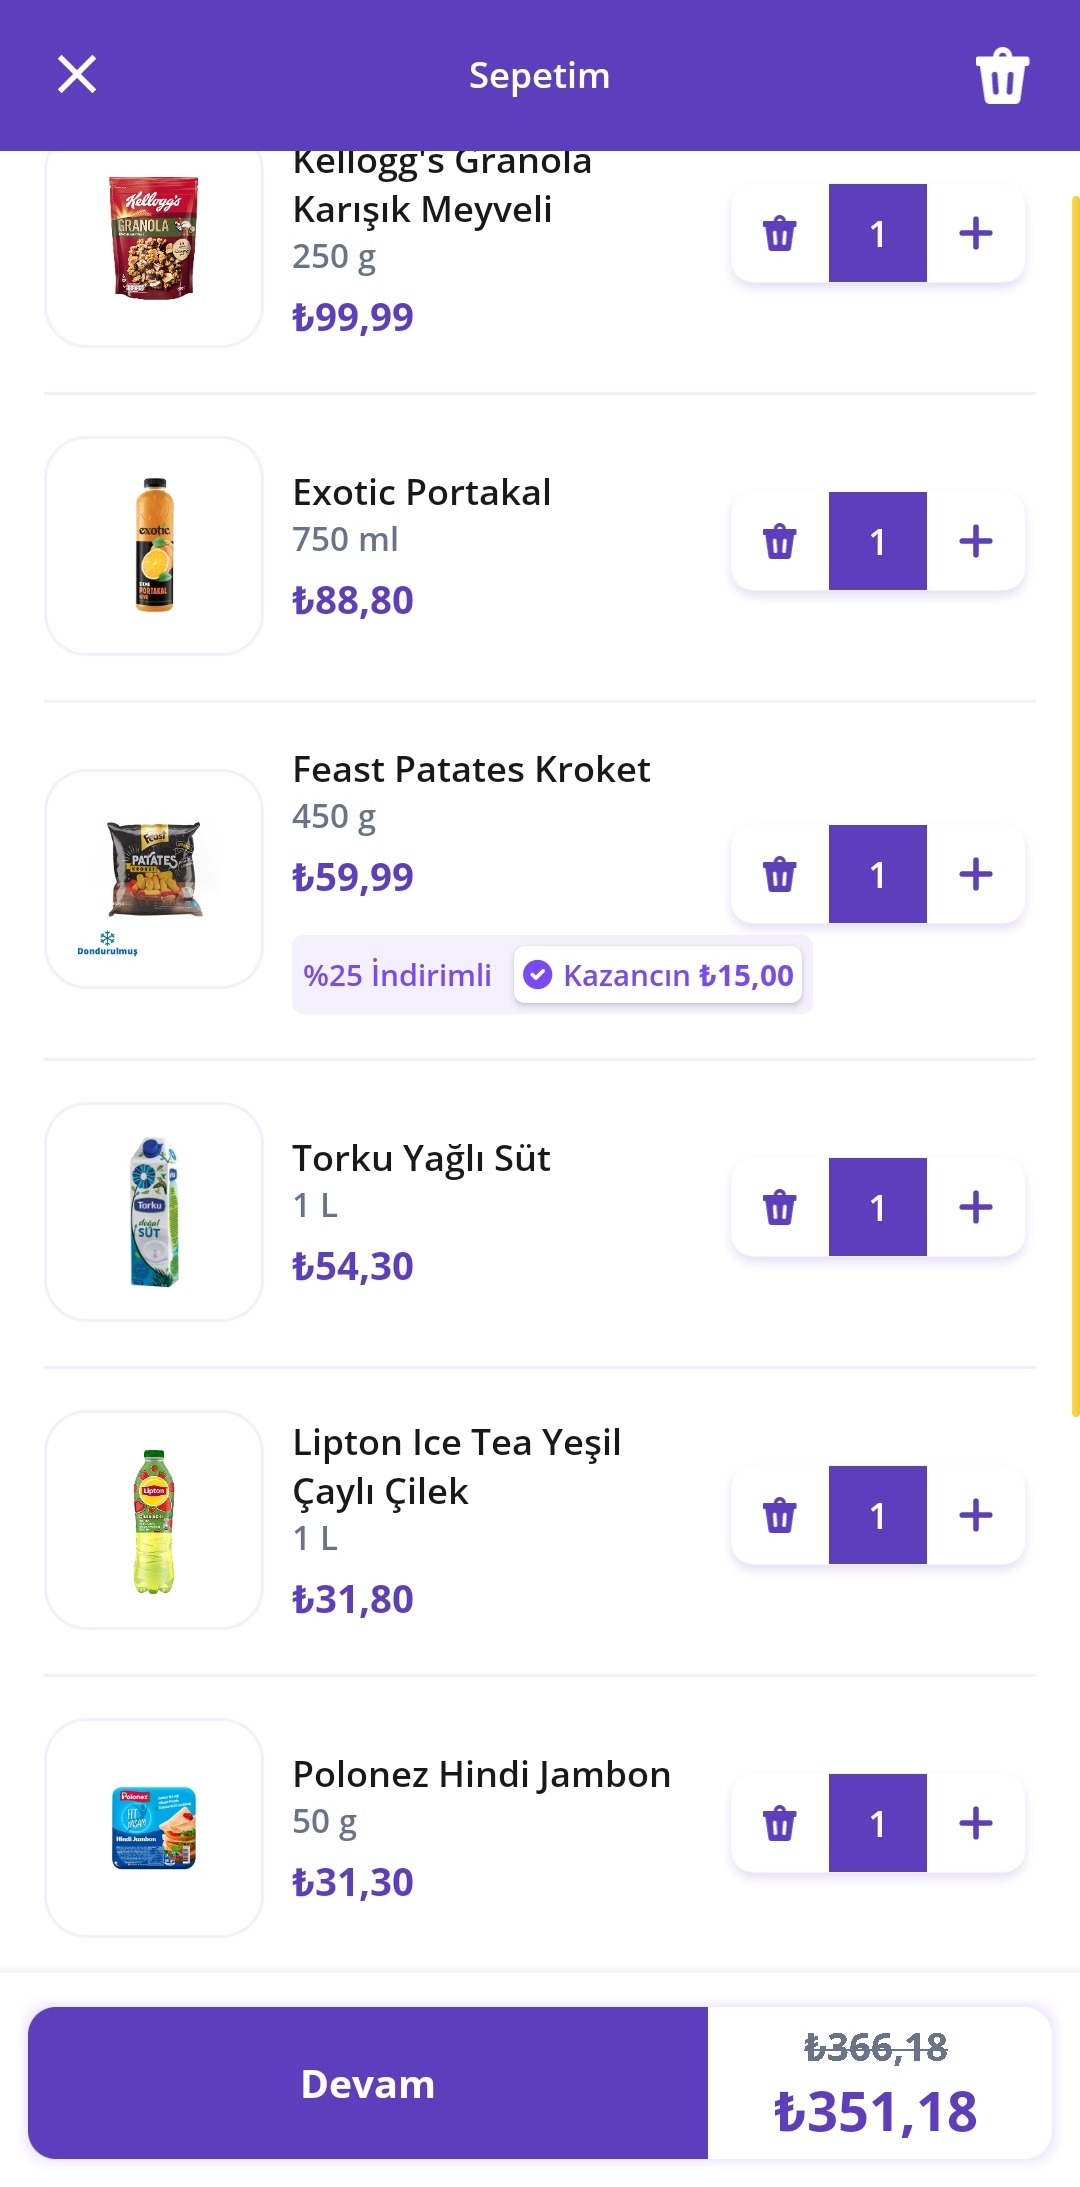The height and width of the screenshot is (2187, 1080).
Task: Tap the Kazancın ₺15,00 savings badge
Action: (658, 975)
